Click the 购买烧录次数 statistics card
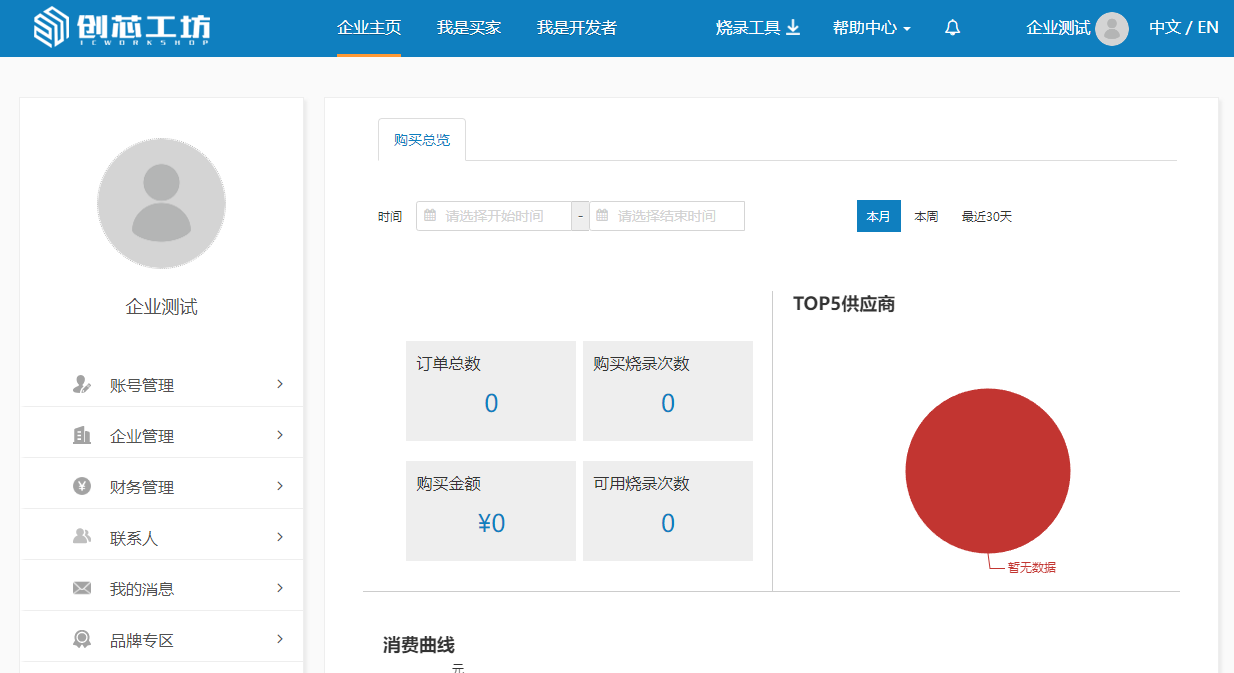Viewport: 1234px width, 673px height. [668, 391]
